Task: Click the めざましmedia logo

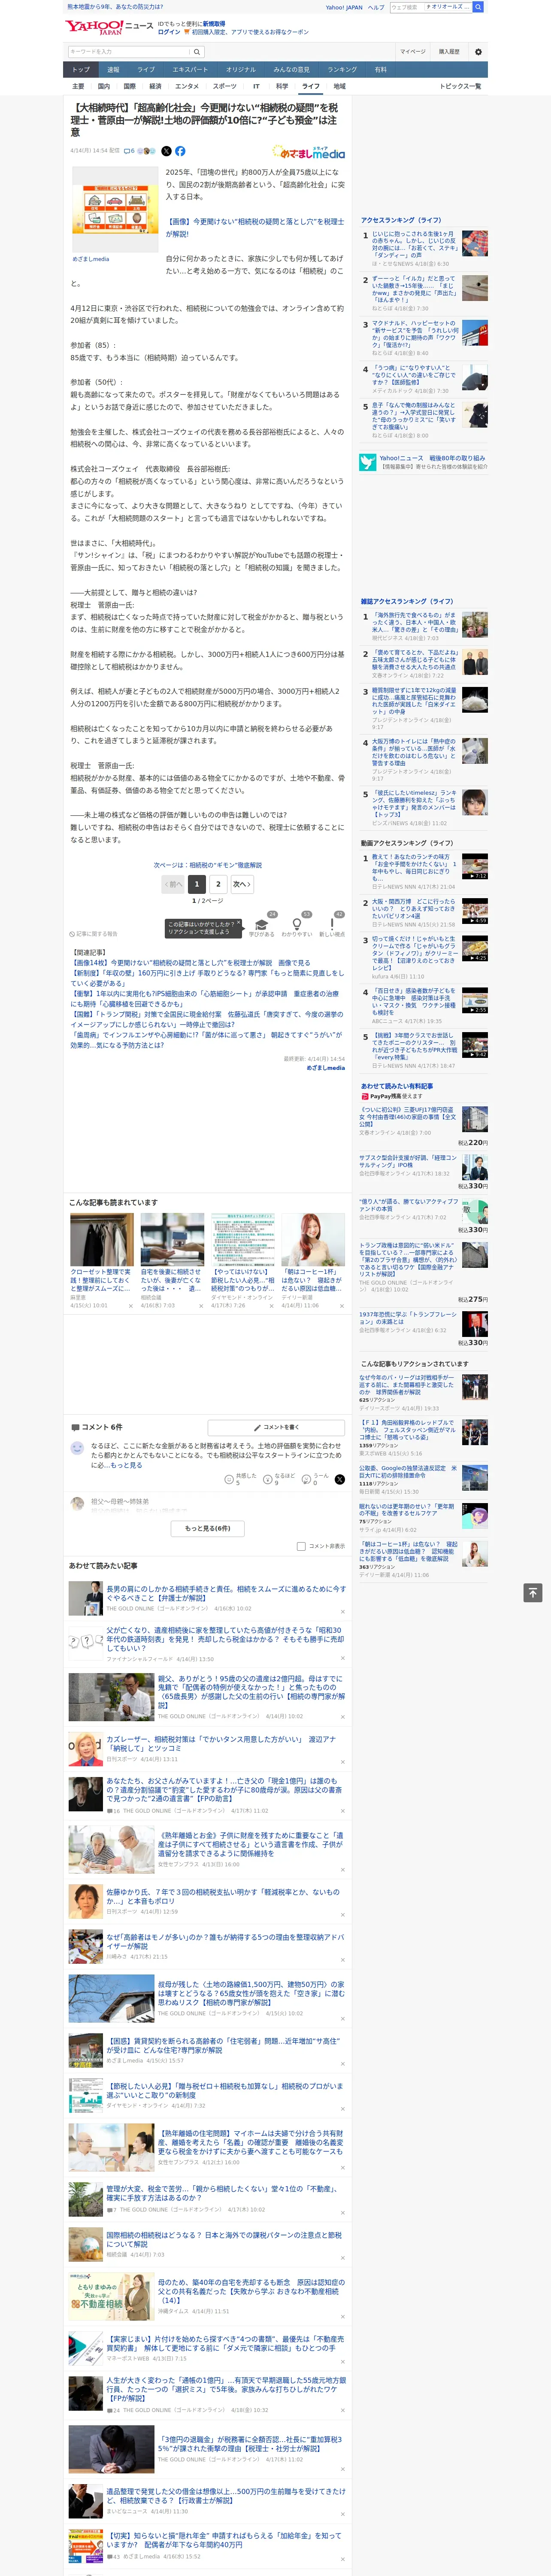Action: coord(308,152)
